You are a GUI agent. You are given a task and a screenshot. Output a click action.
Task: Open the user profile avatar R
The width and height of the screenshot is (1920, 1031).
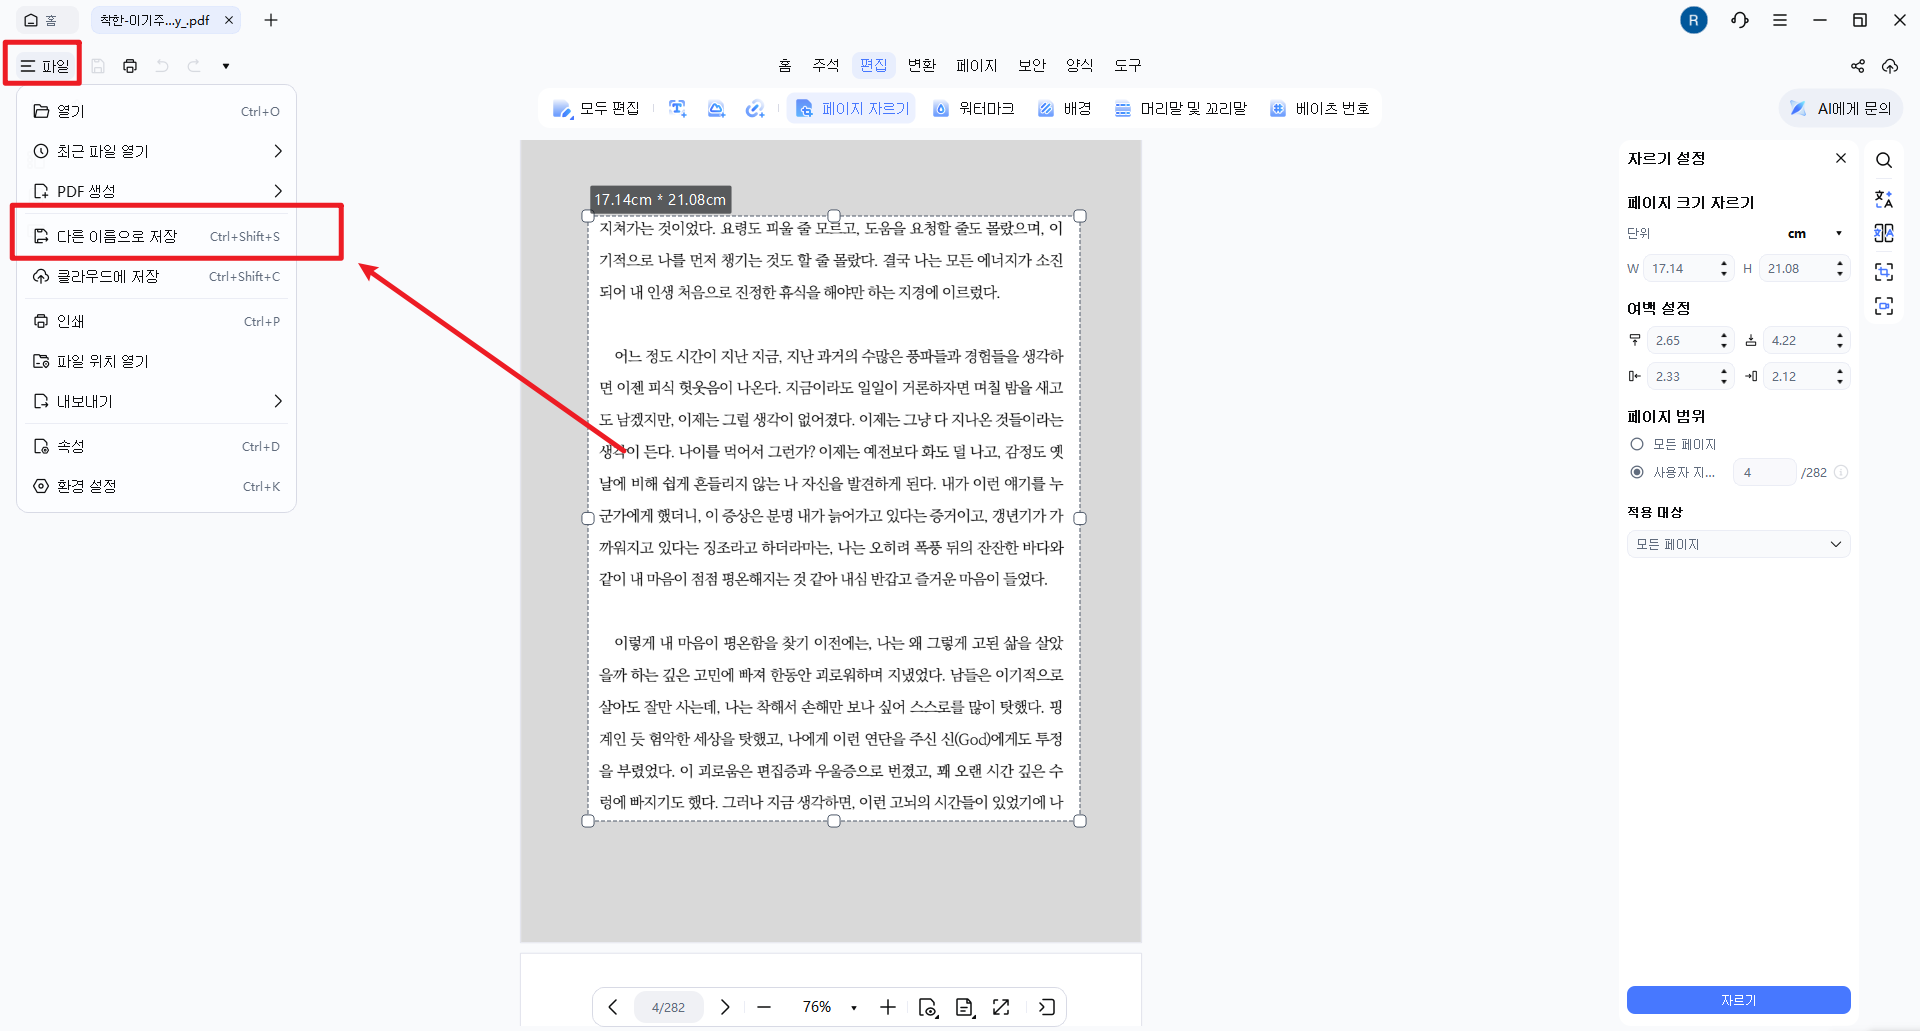[1694, 20]
